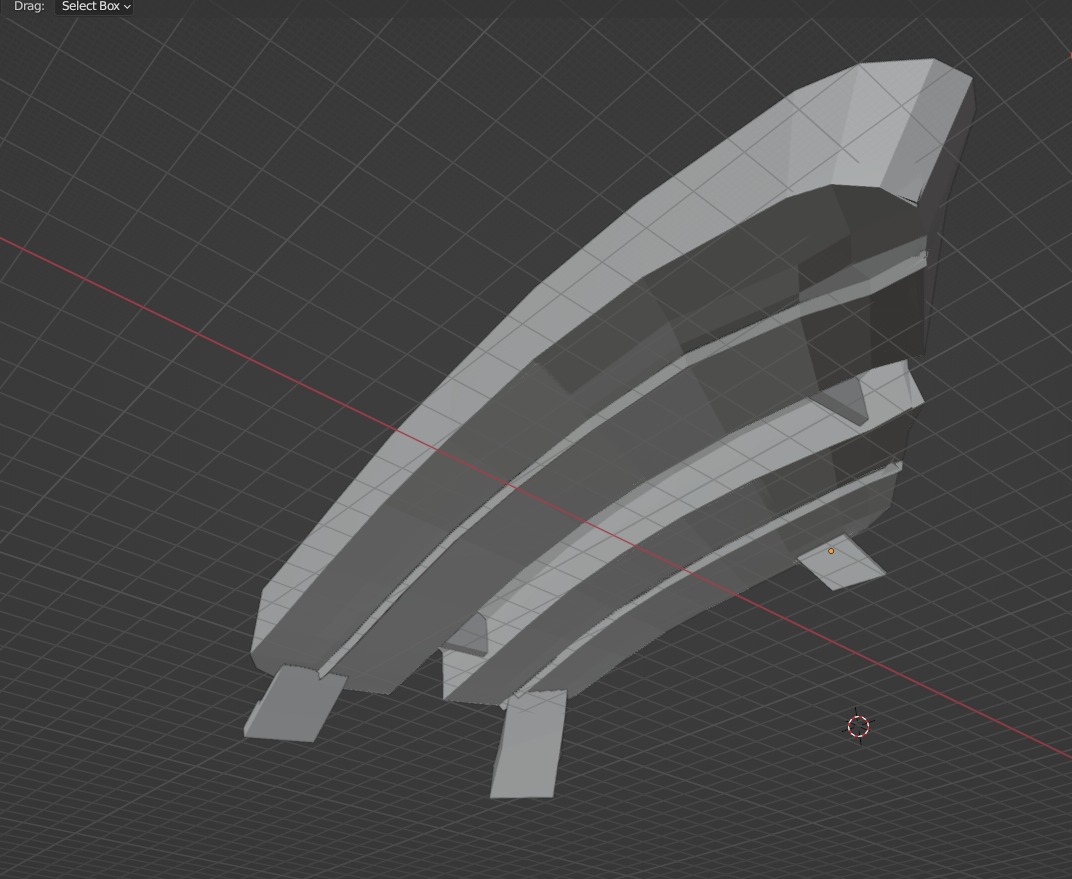Click the orange object origin point
Image resolution: width=1072 pixels, height=879 pixels.
coord(831,551)
